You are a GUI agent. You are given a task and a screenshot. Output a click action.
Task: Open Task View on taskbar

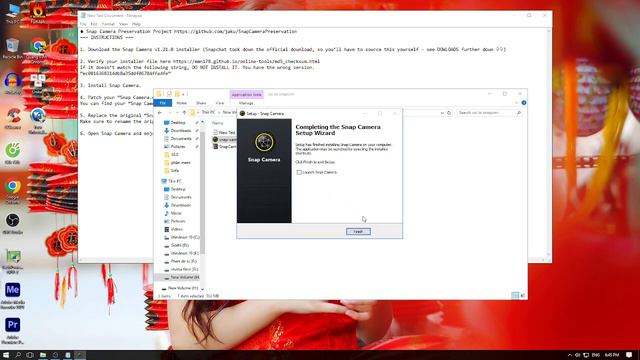point(30,355)
